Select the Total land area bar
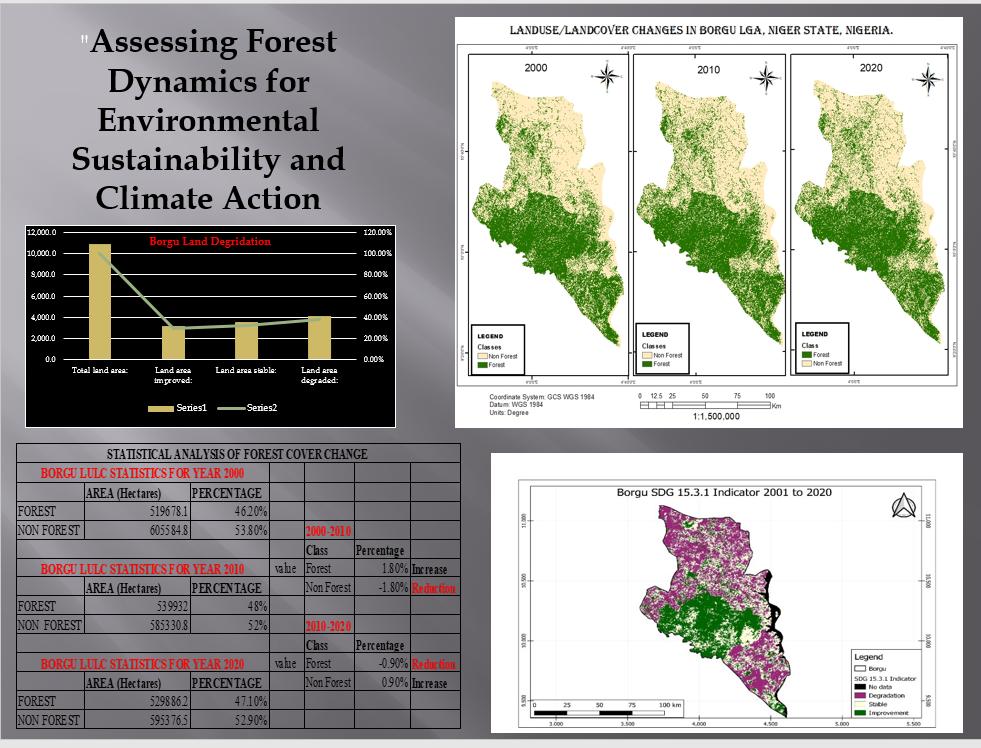This screenshot has width=981, height=748. (100, 301)
